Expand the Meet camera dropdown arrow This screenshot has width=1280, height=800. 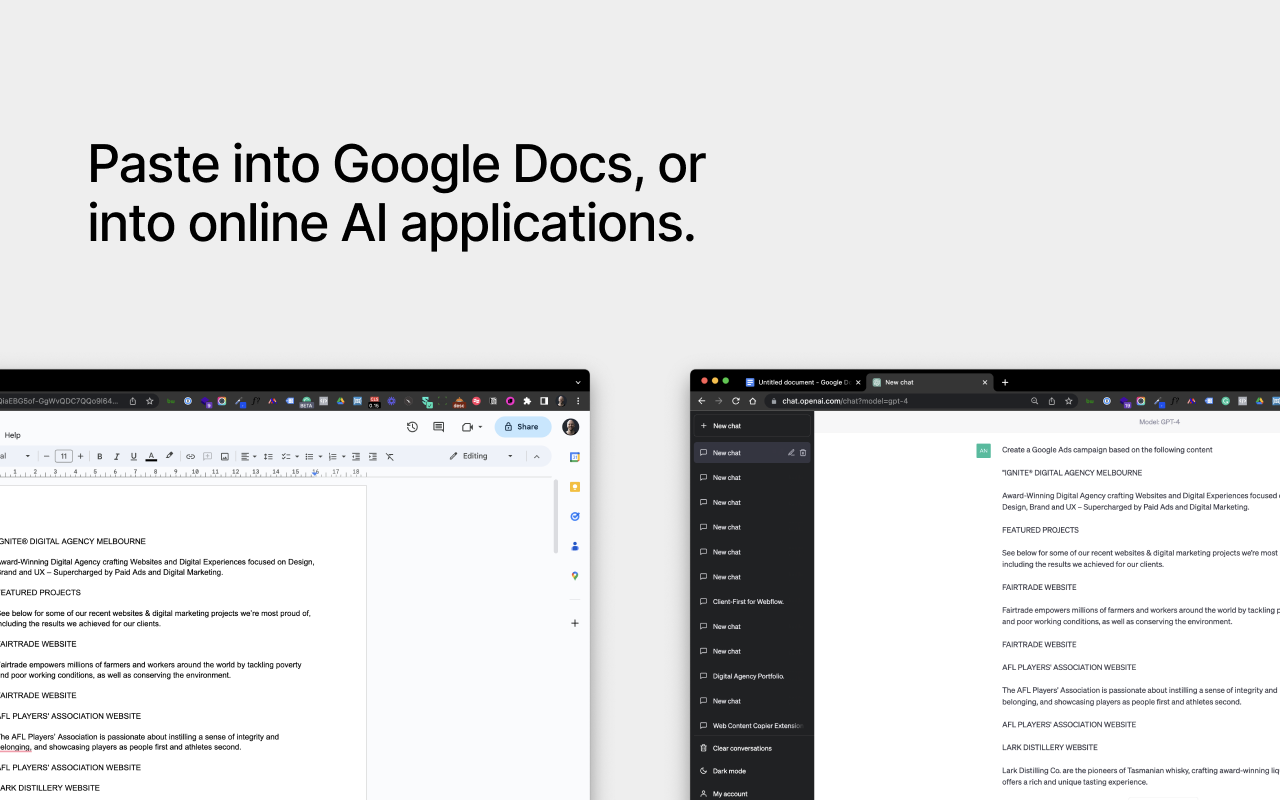(x=480, y=427)
